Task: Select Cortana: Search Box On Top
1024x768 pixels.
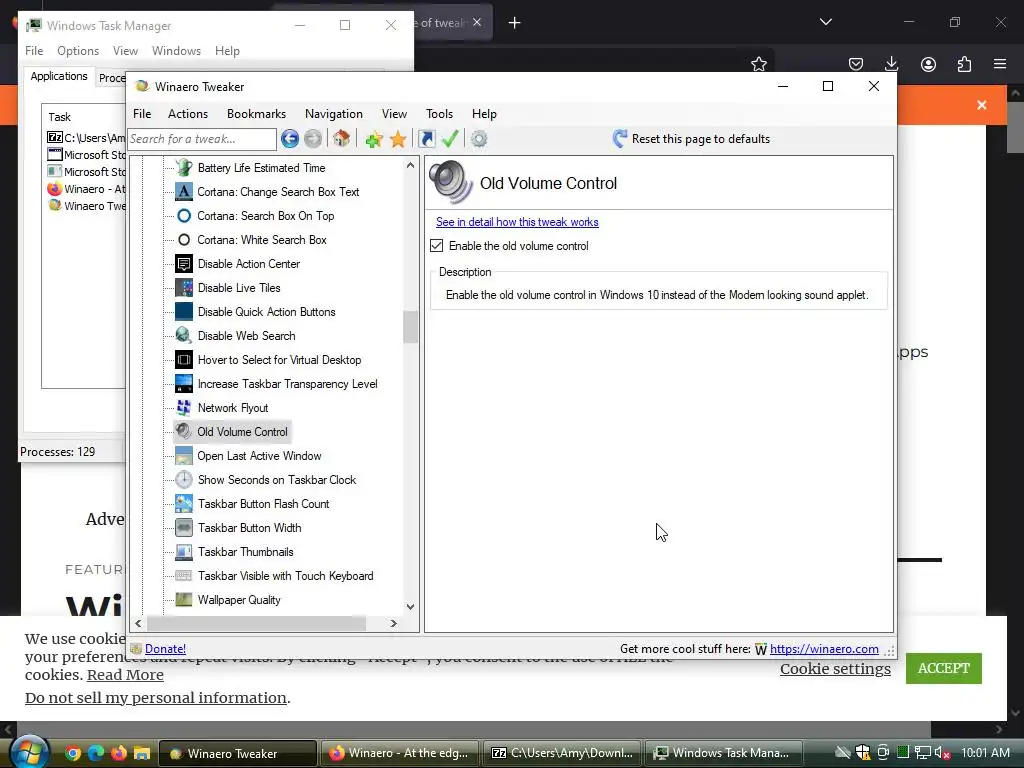Action: [266, 216]
